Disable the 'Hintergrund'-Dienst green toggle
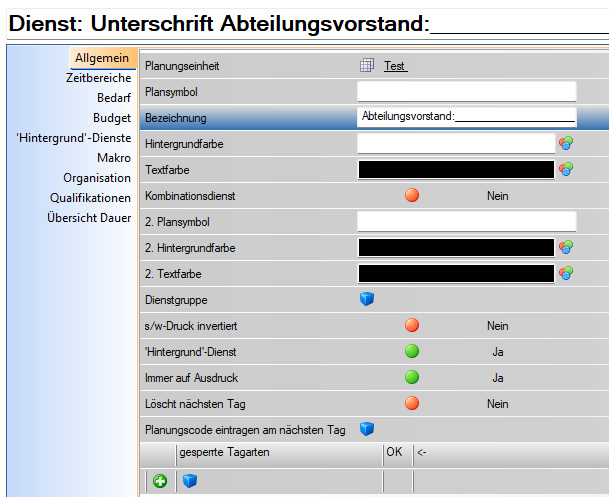This screenshot has width=609, height=497. 412,351
